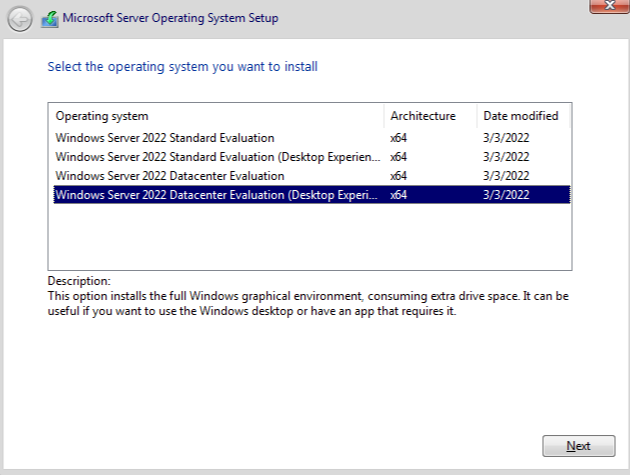The width and height of the screenshot is (630, 475).
Task: Select Windows Server 2022 Datacenter Evaluation row
Action: coord(311,176)
